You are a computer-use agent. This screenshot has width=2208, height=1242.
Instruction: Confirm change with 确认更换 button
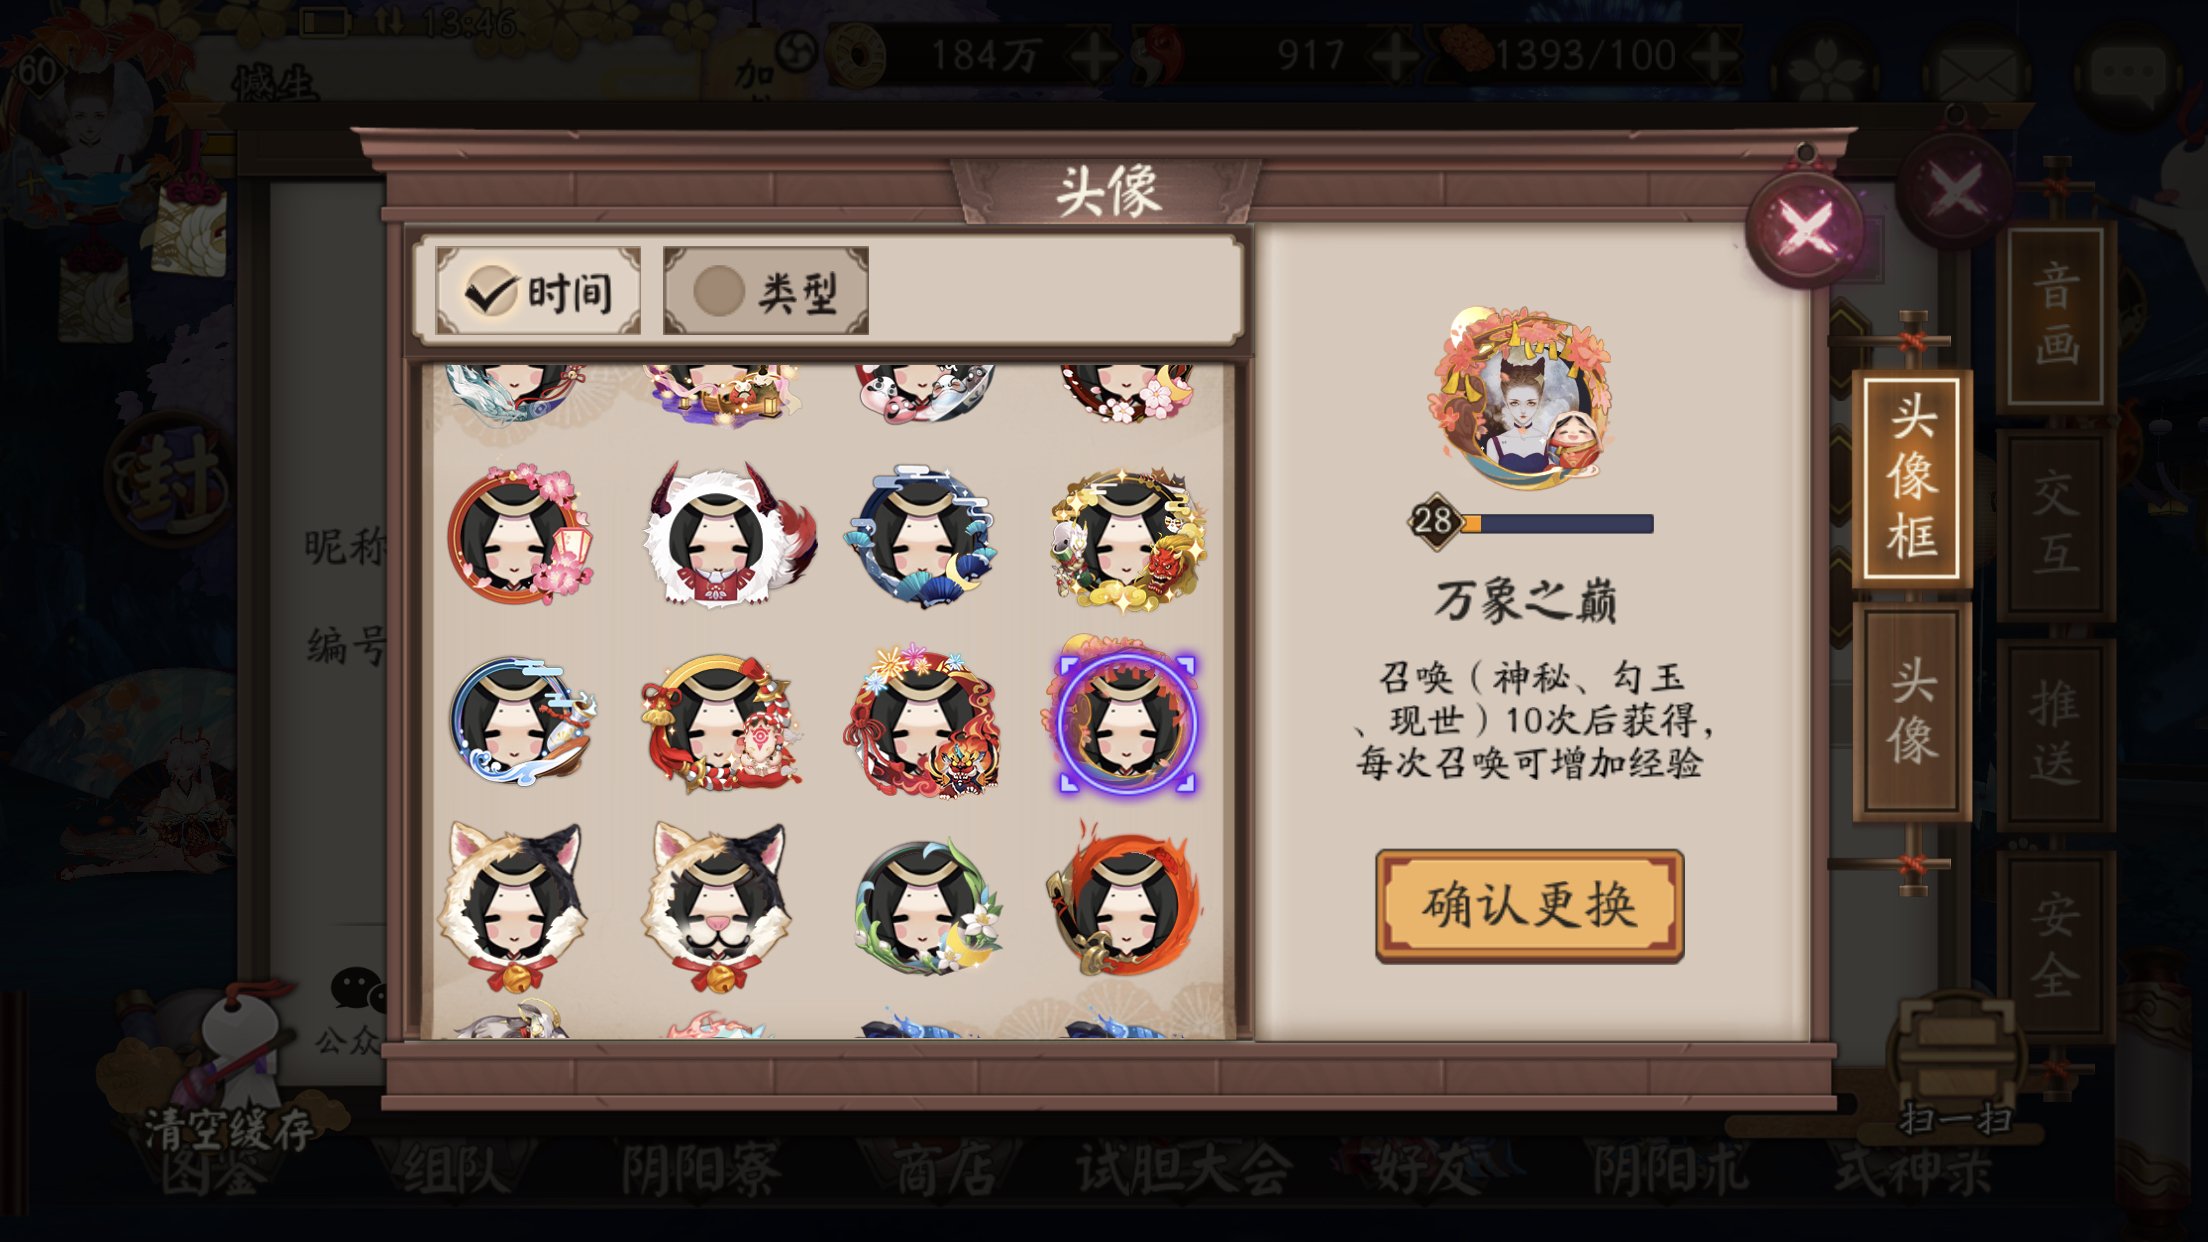[1529, 905]
